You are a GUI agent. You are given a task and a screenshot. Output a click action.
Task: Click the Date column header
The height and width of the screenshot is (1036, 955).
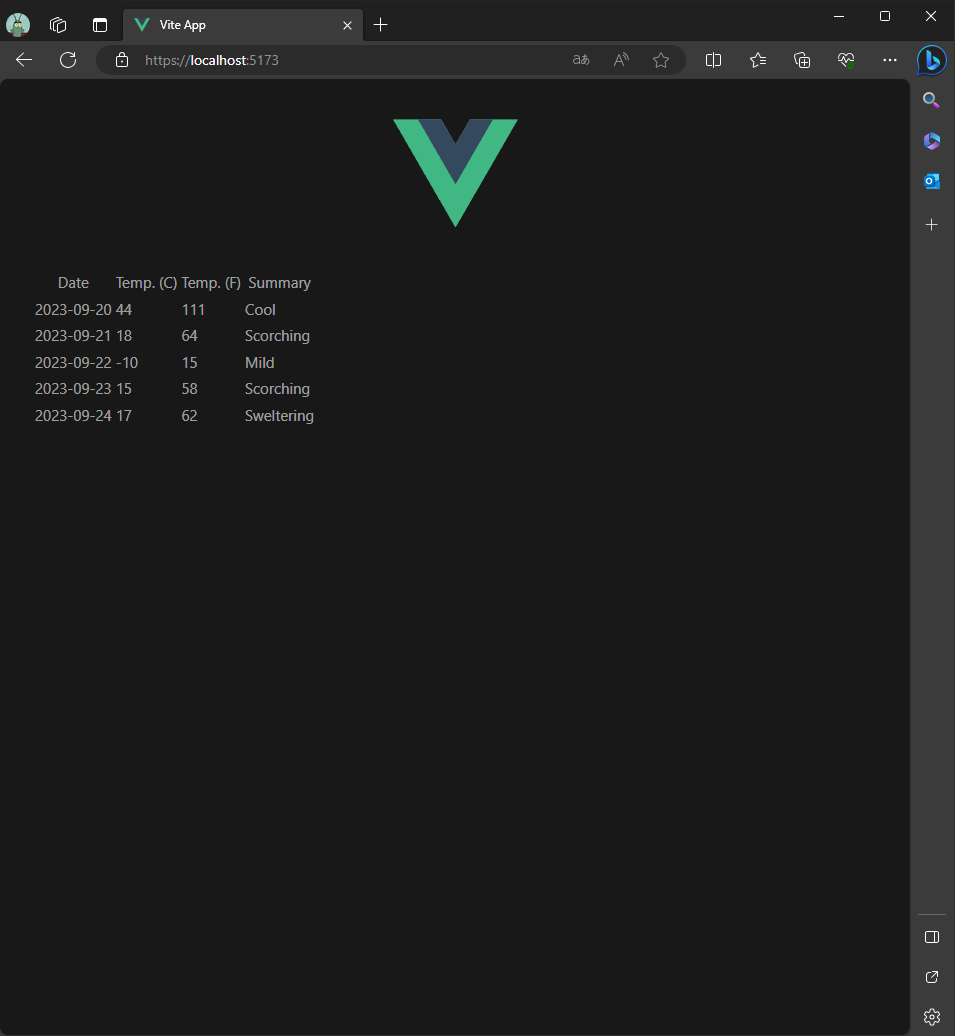73,283
